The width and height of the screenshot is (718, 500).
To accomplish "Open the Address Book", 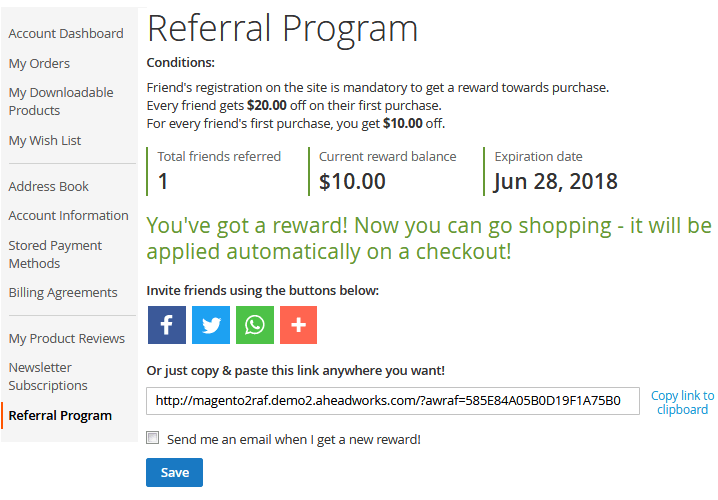I will tap(49, 186).
